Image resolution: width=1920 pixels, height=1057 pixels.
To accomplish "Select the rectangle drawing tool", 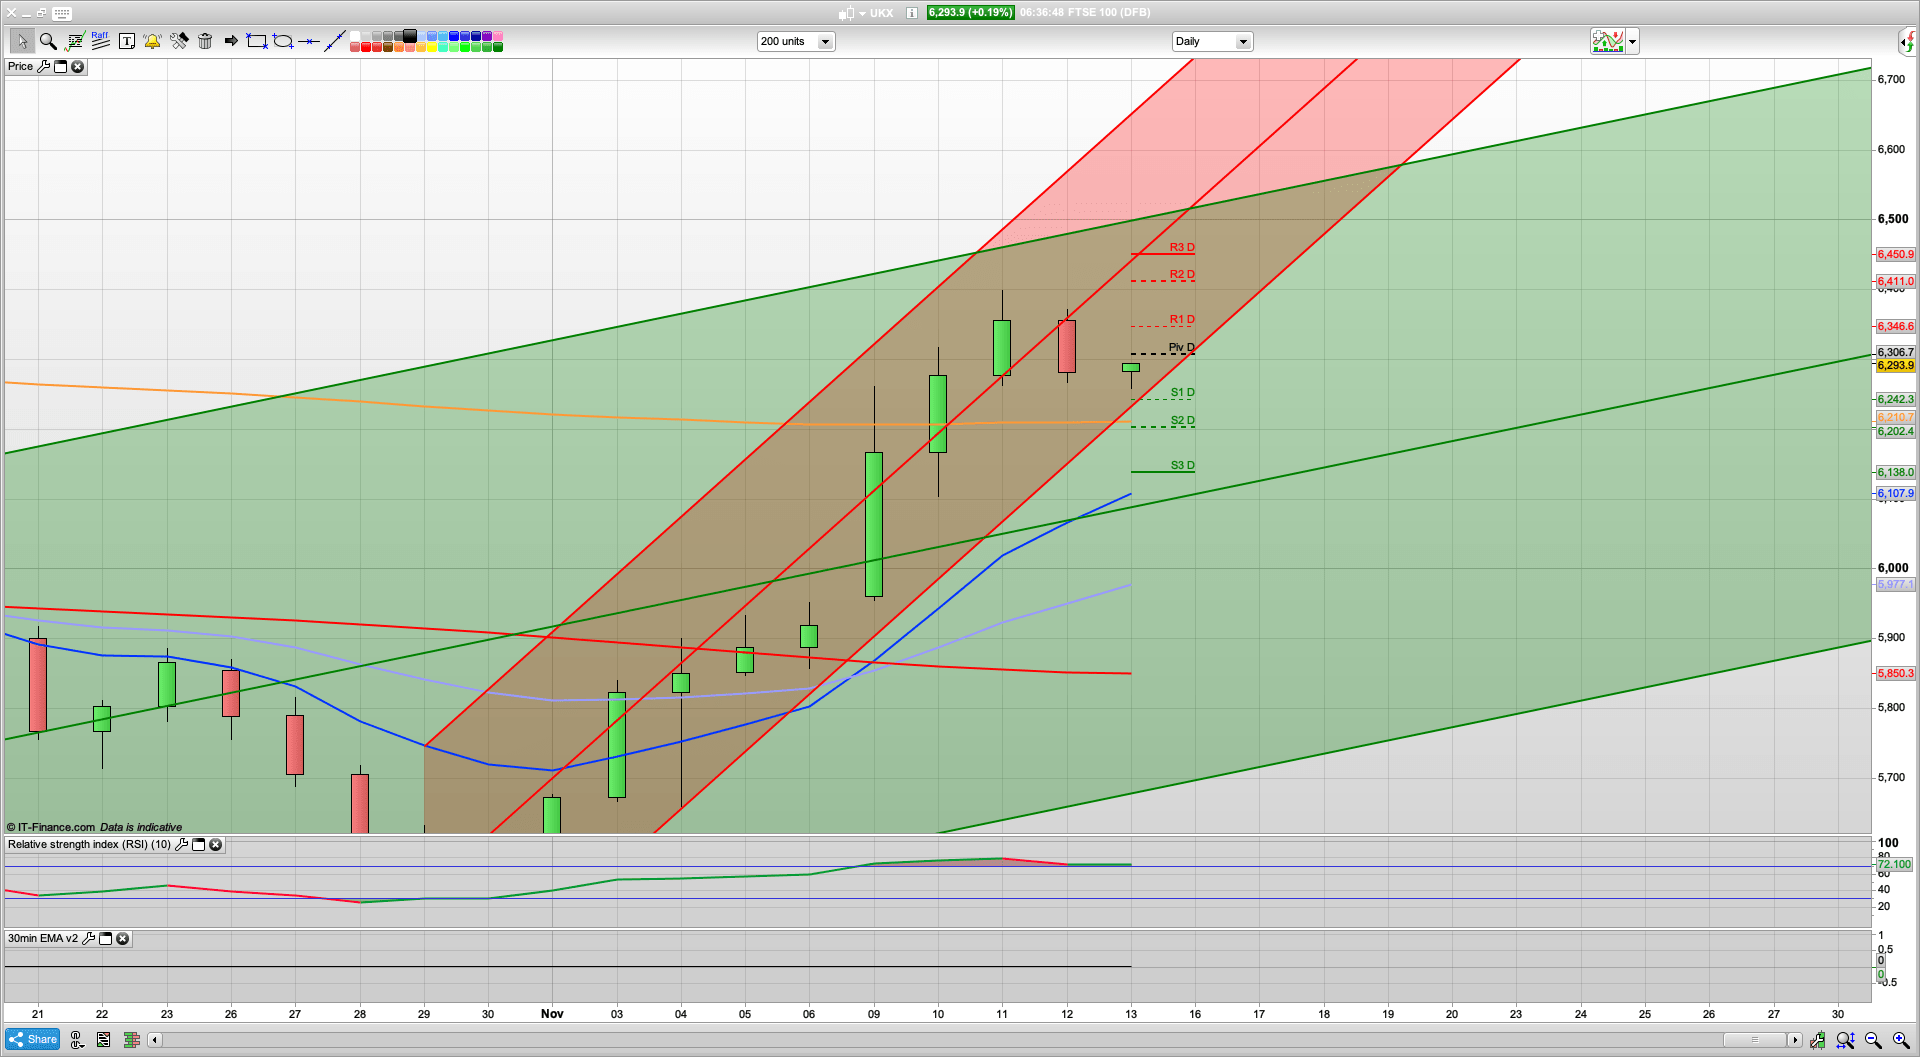I will pyautogui.click(x=256, y=41).
